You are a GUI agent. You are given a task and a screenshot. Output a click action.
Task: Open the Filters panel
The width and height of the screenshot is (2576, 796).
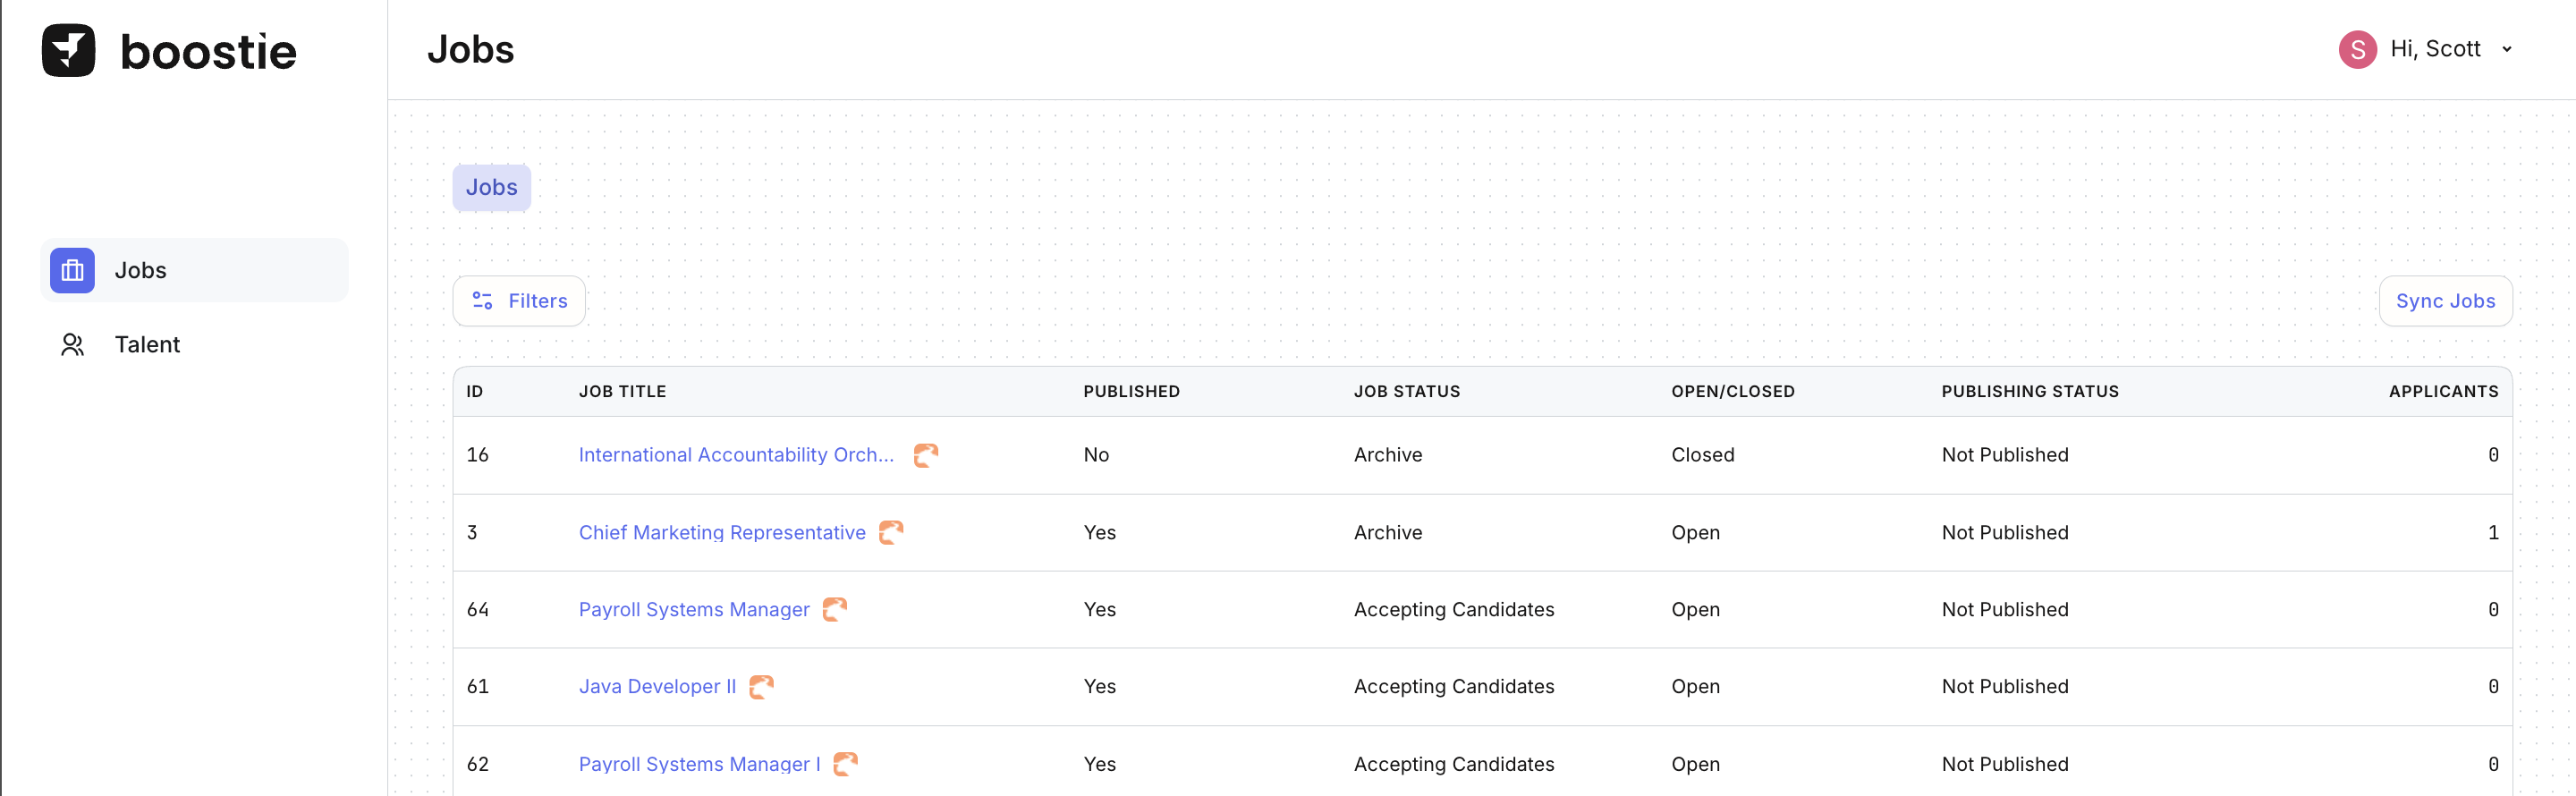tap(519, 301)
